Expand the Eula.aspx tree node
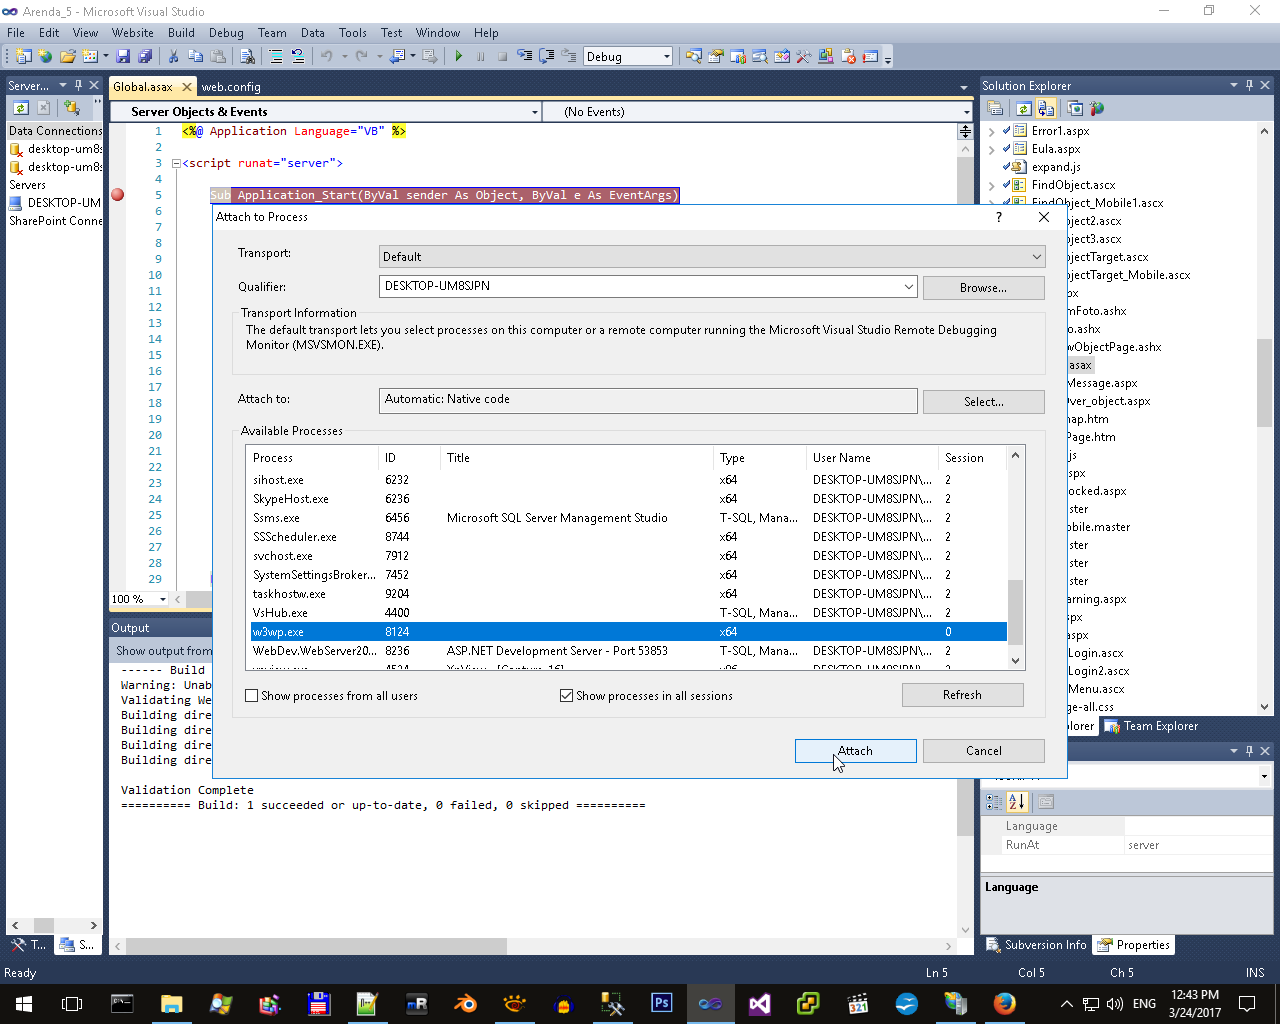 pyautogui.click(x=991, y=149)
